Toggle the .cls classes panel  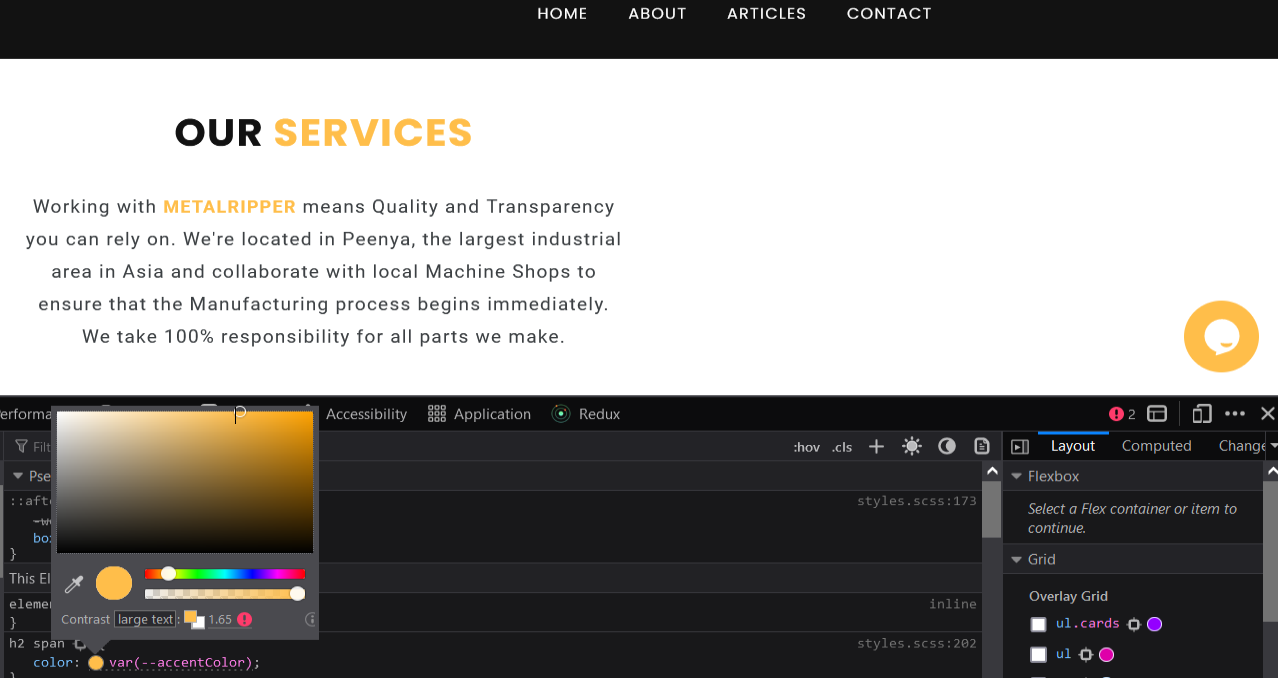click(842, 447)
